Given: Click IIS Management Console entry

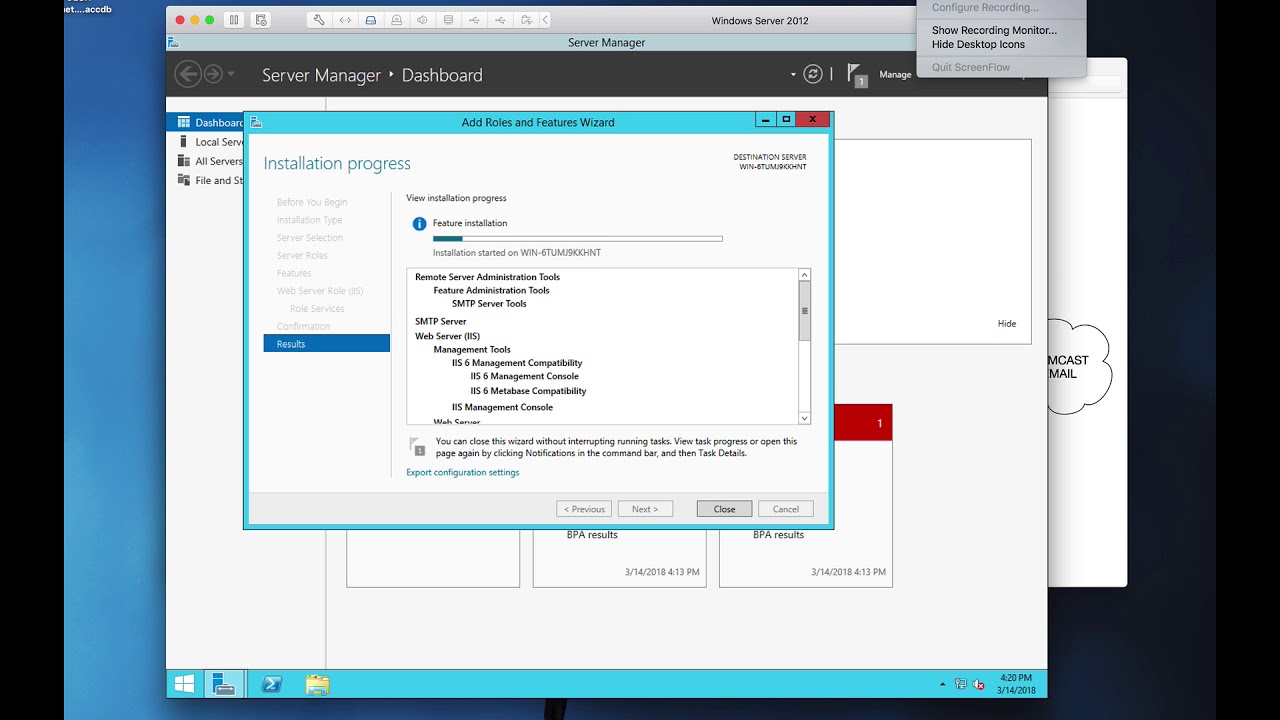Looking at the screenshot, I should click(502, 407).
